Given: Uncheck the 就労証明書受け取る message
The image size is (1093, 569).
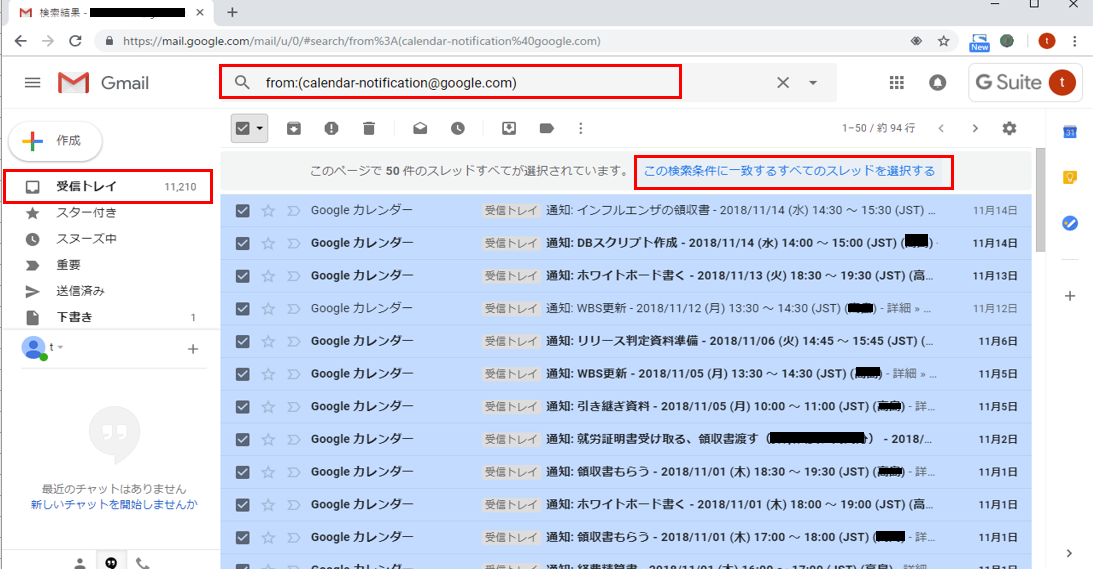Looking at the screenshot, I should tap(243, 439).
